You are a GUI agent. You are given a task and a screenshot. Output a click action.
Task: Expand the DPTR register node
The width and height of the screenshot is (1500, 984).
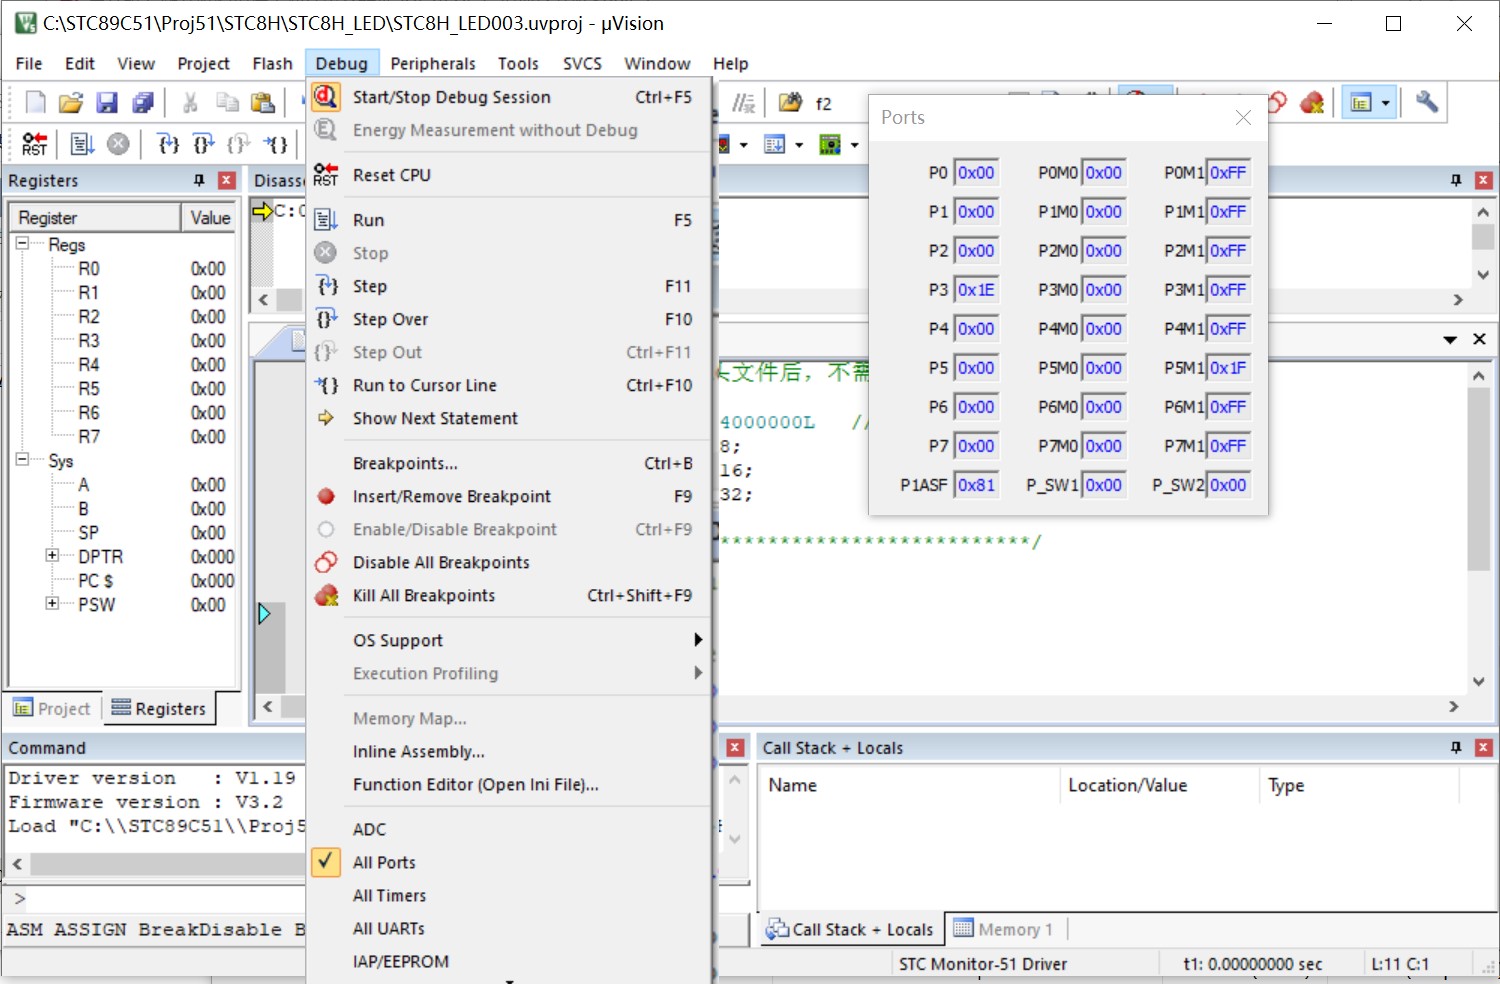pos(52,555)
